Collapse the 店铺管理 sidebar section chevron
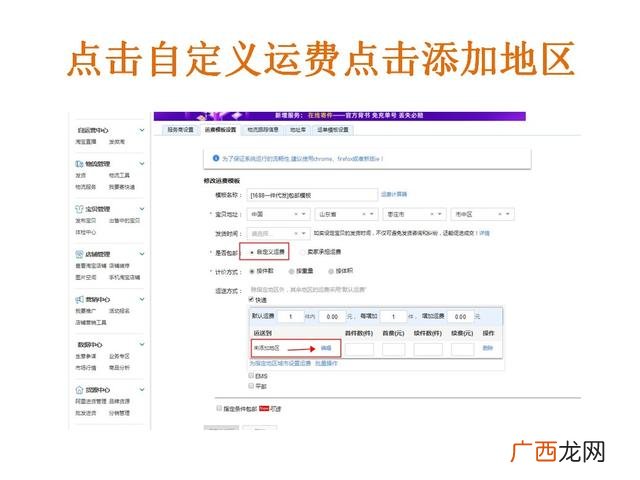 142,254
